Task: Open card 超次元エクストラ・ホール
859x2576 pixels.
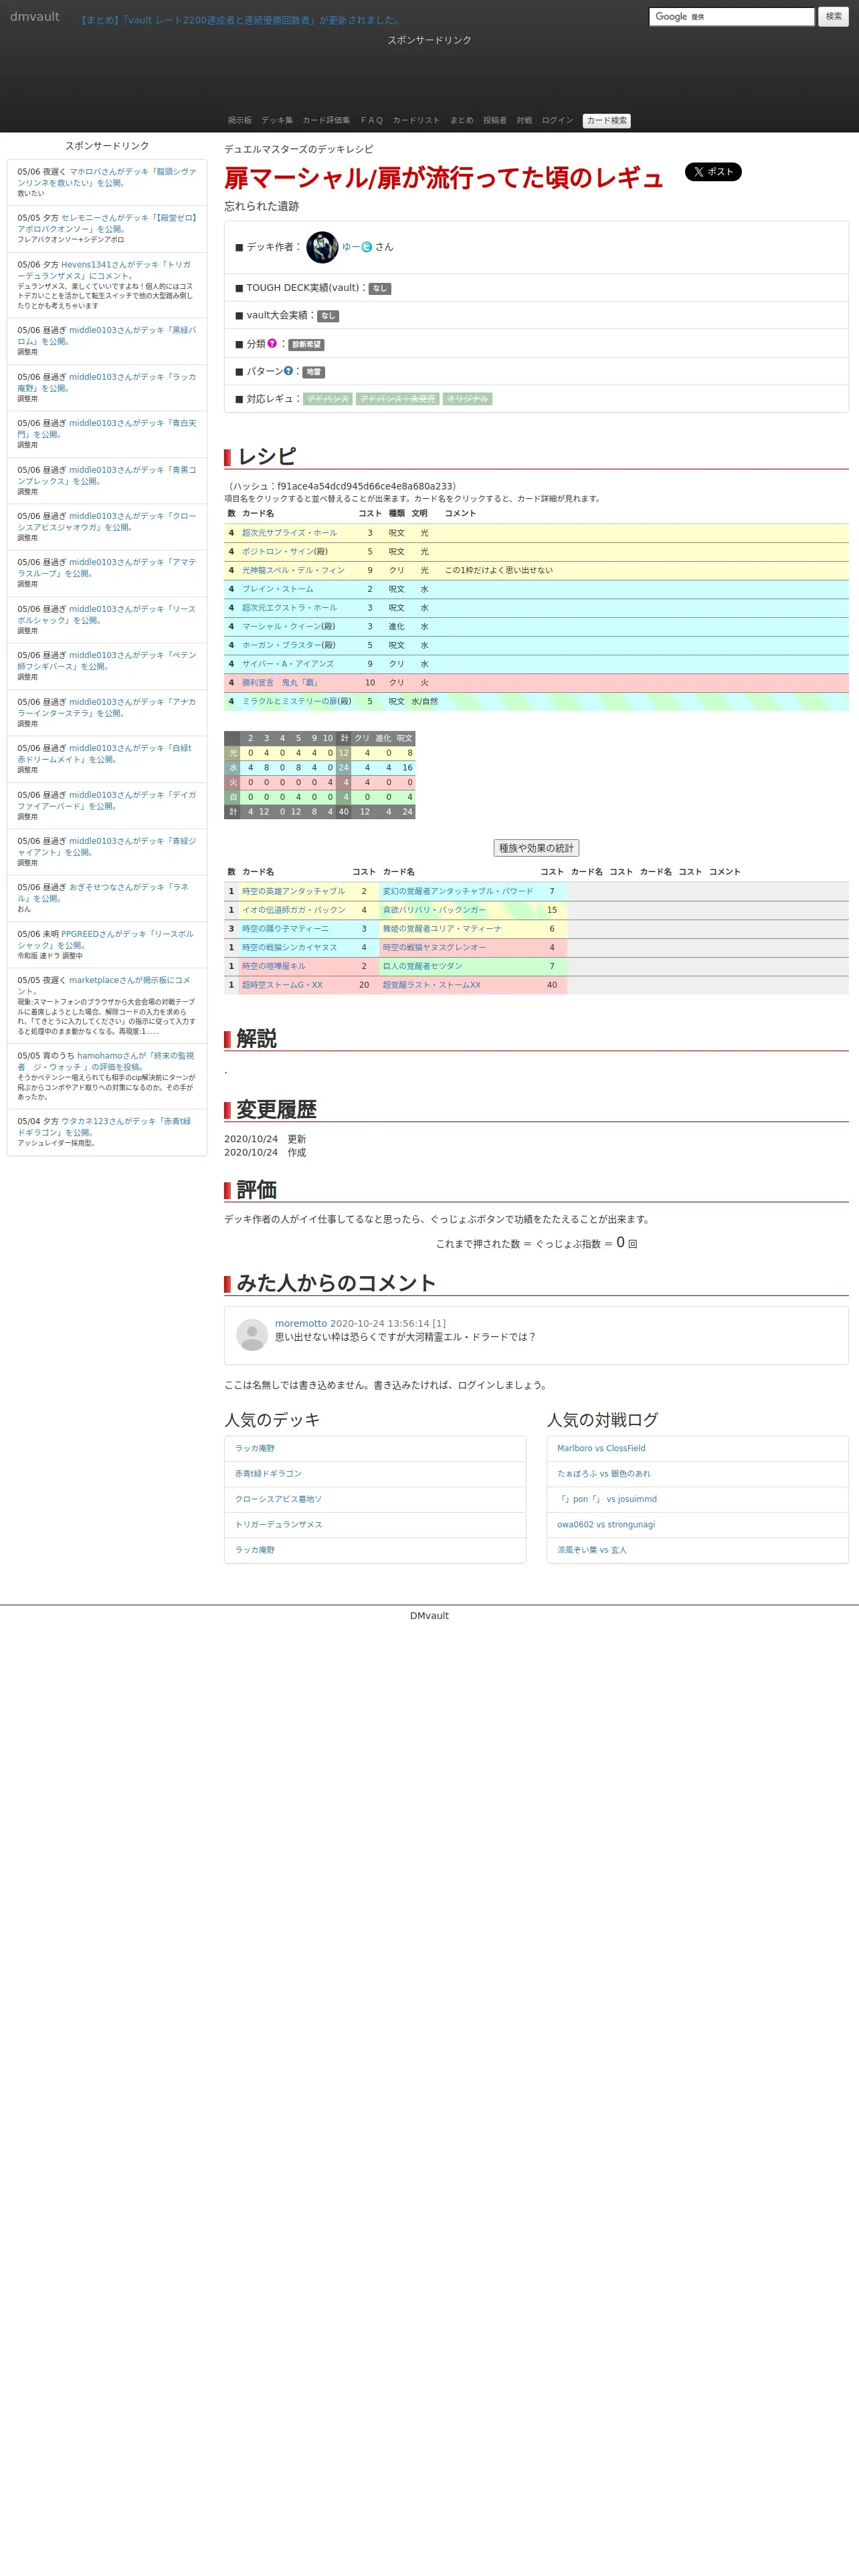Action: (x=289, y=608)
